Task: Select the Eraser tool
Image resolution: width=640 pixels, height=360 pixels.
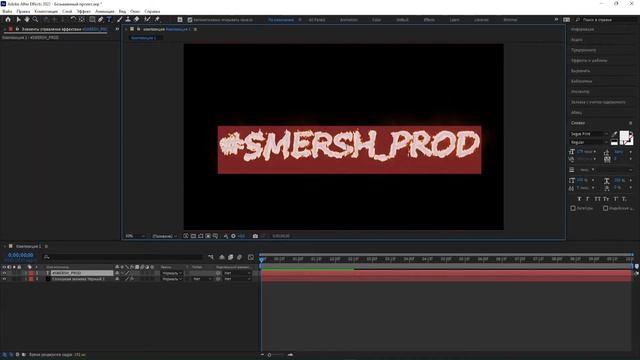Action: [137, 19]
